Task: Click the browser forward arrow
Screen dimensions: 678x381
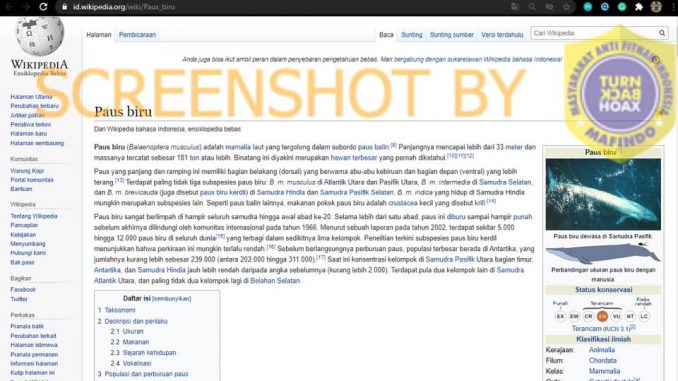Action: pos(26,7)
